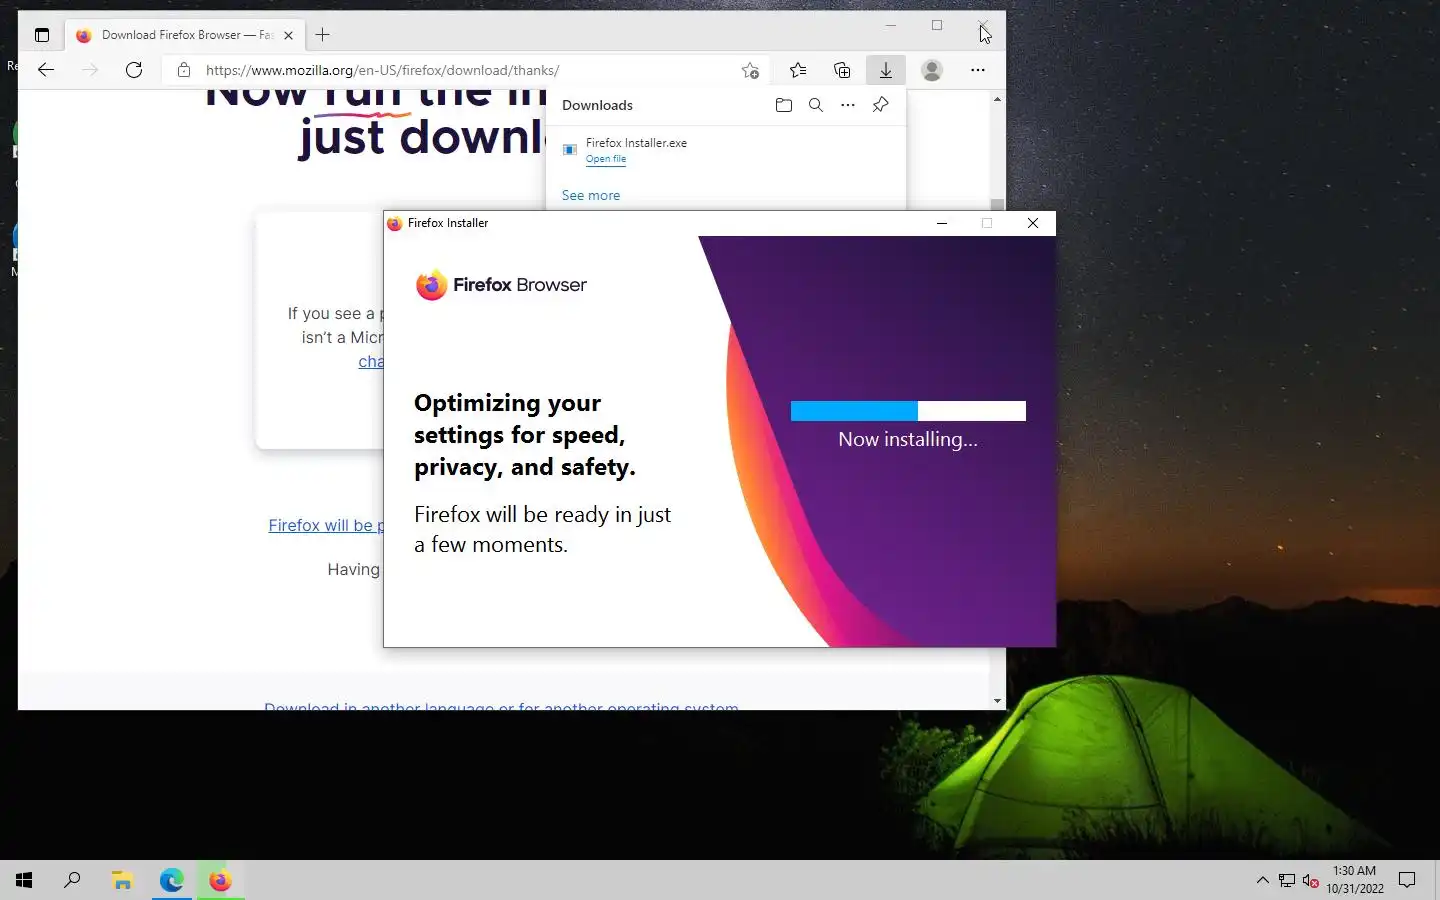Open network status tray icon

1287,880
